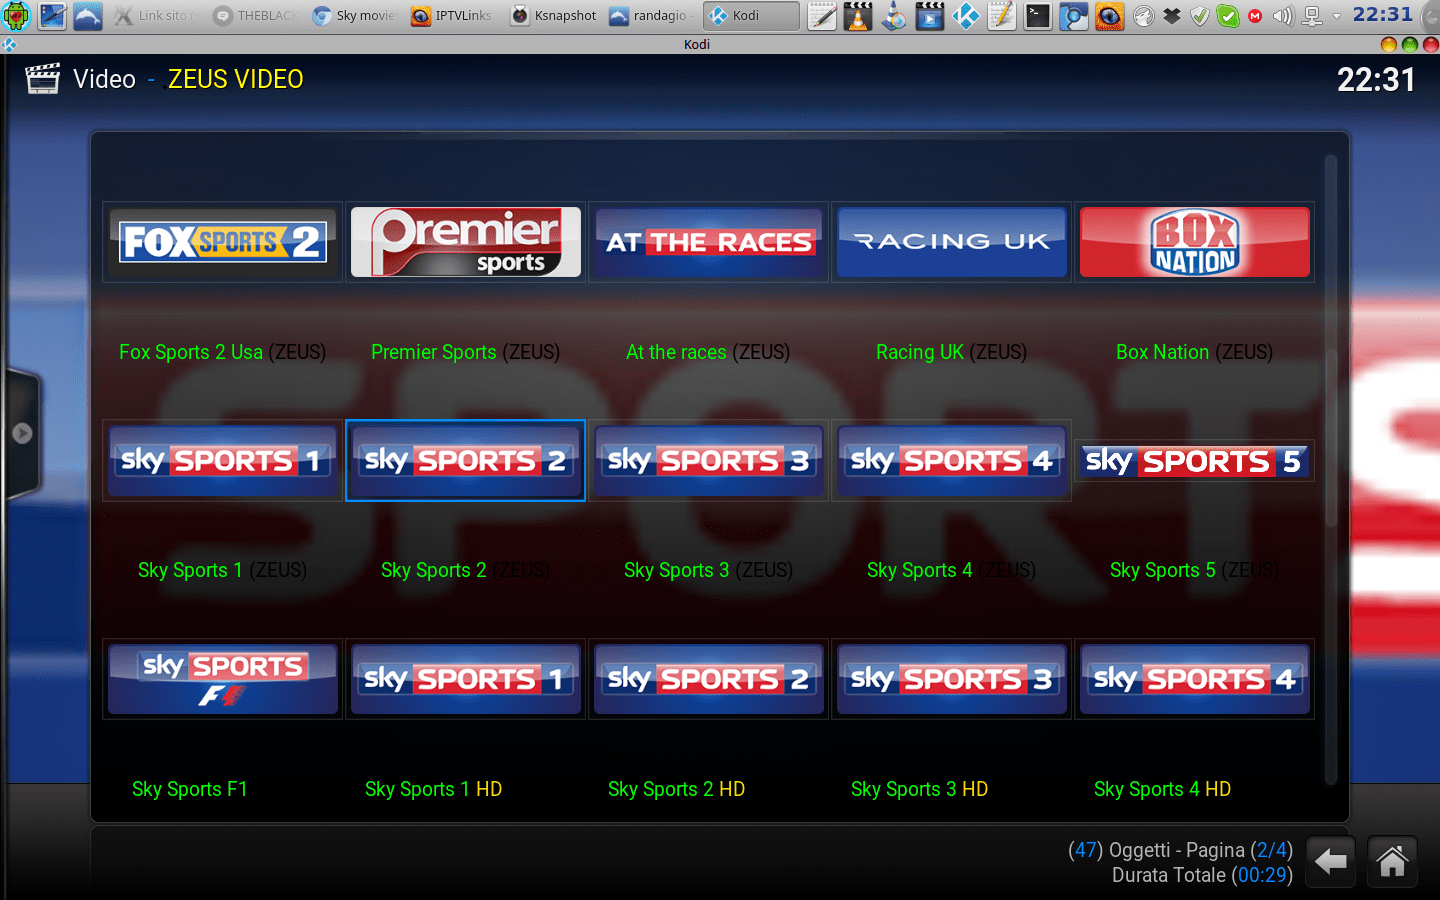Open the Sky Sports 3 ZEUS tile
1440x900 pixels.
point(709,461)
